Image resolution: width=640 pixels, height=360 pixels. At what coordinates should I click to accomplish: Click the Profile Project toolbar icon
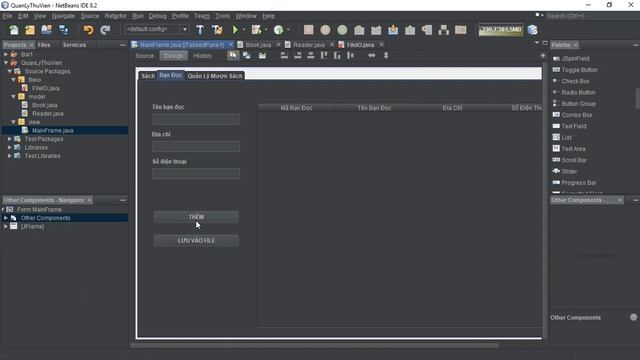point(278,30)
